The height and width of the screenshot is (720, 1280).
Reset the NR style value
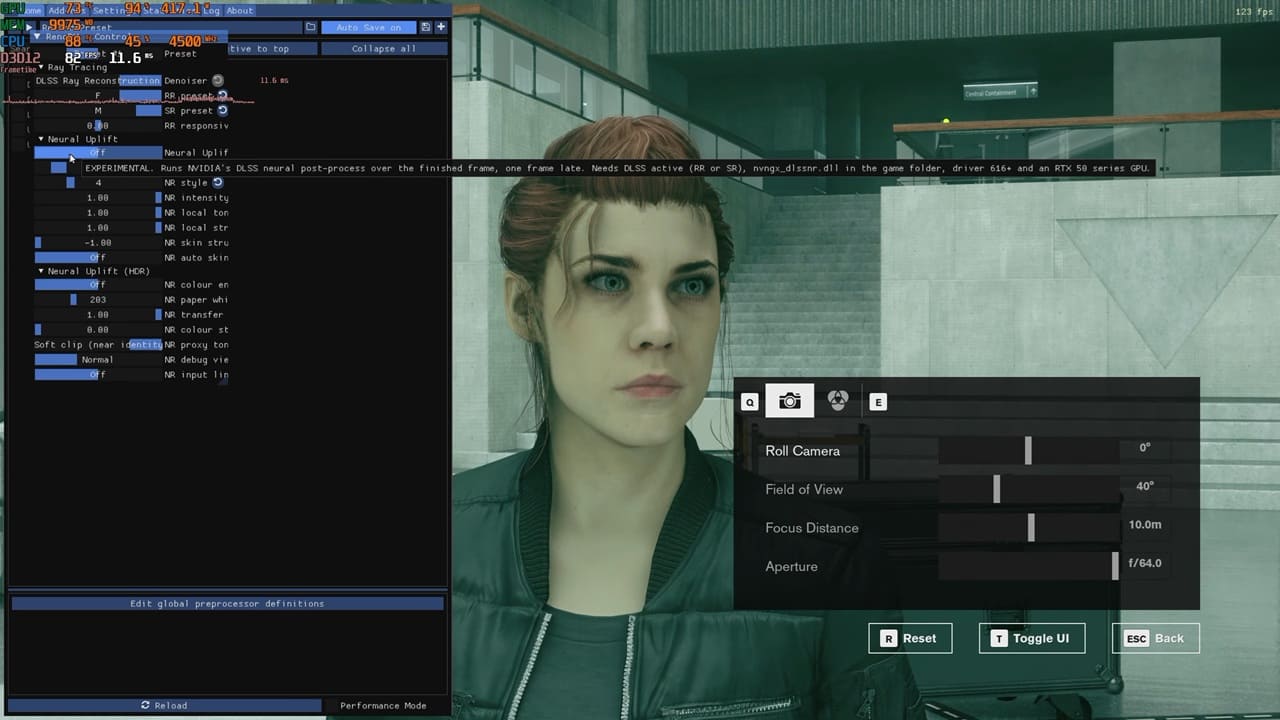tap(217, 183)
